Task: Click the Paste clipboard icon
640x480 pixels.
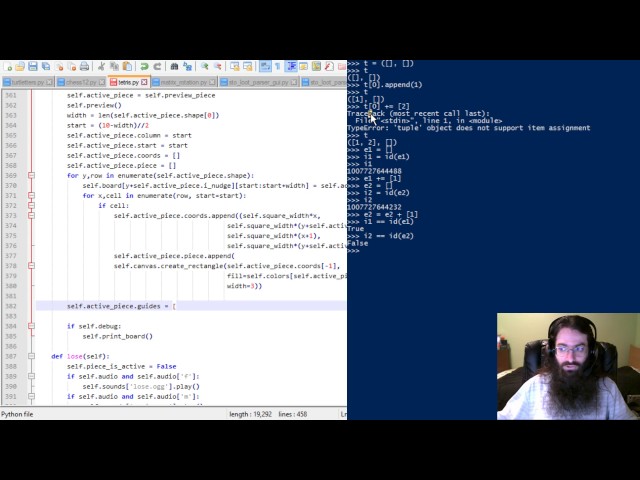Action: (127, 67)
